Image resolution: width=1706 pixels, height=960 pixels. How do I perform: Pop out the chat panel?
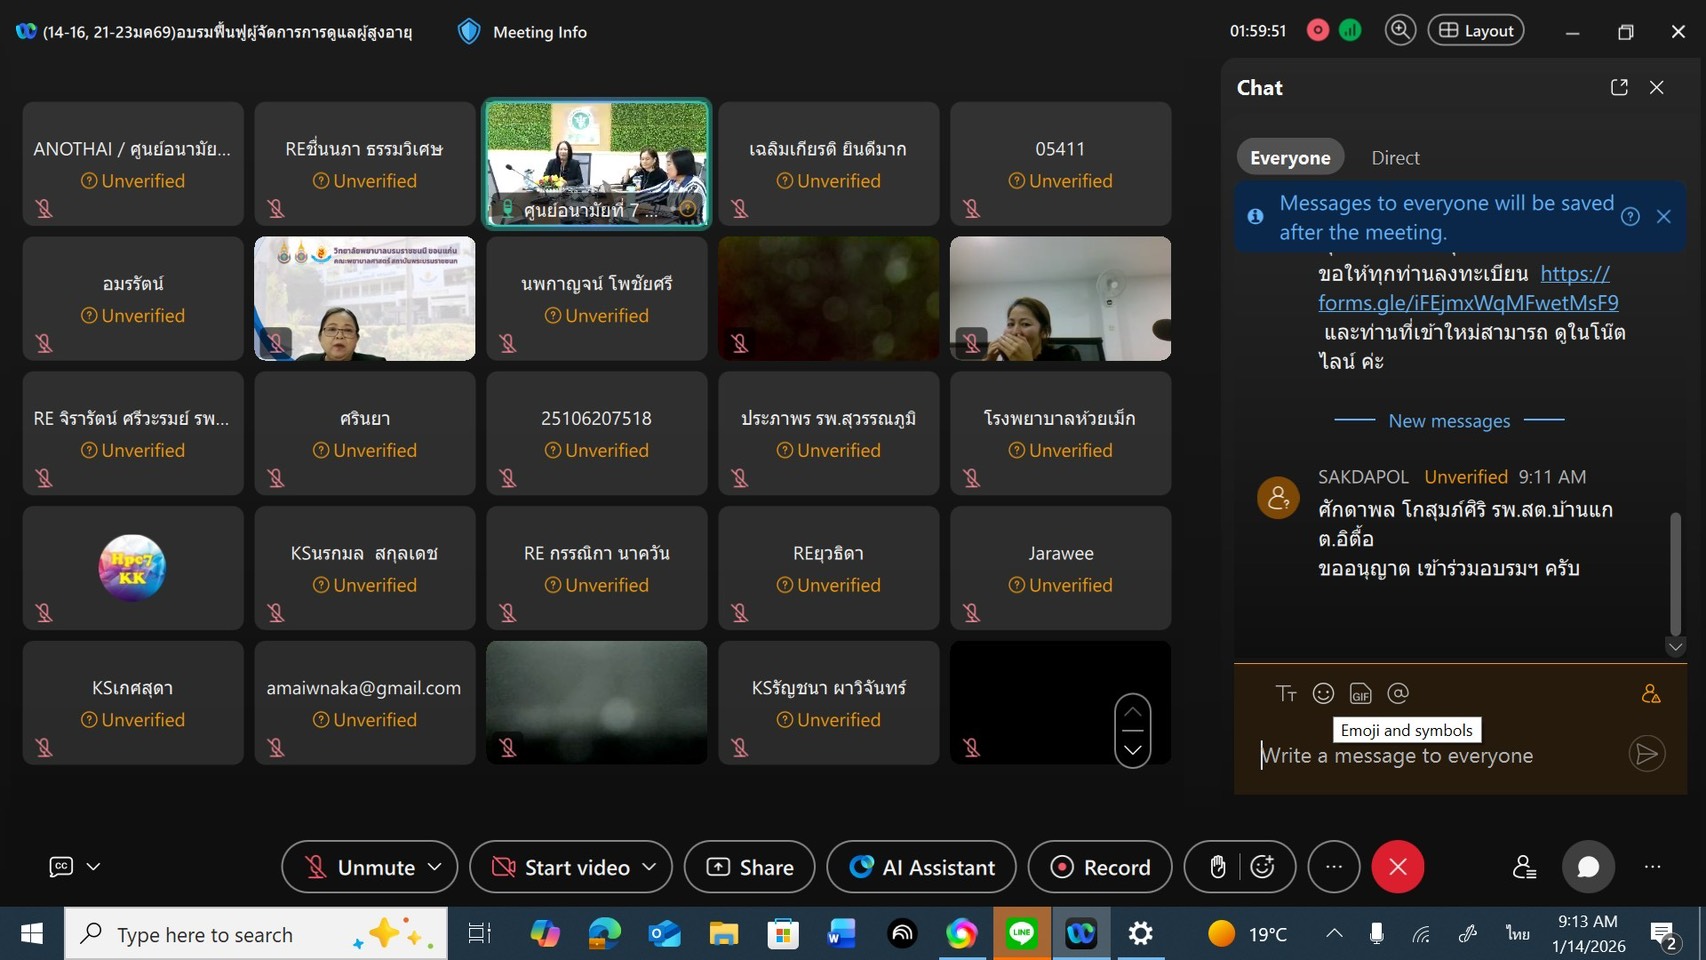tap(1619, 87)
